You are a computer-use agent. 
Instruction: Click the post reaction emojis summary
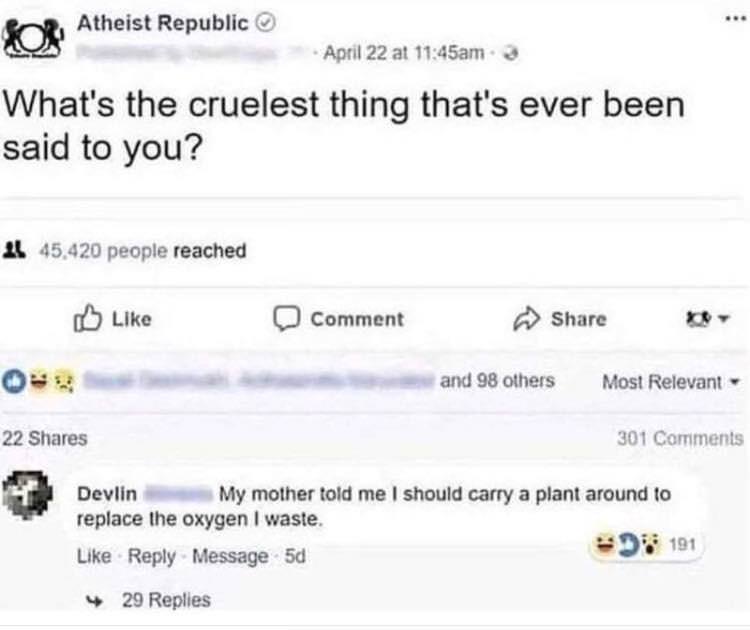click(40, 382)
